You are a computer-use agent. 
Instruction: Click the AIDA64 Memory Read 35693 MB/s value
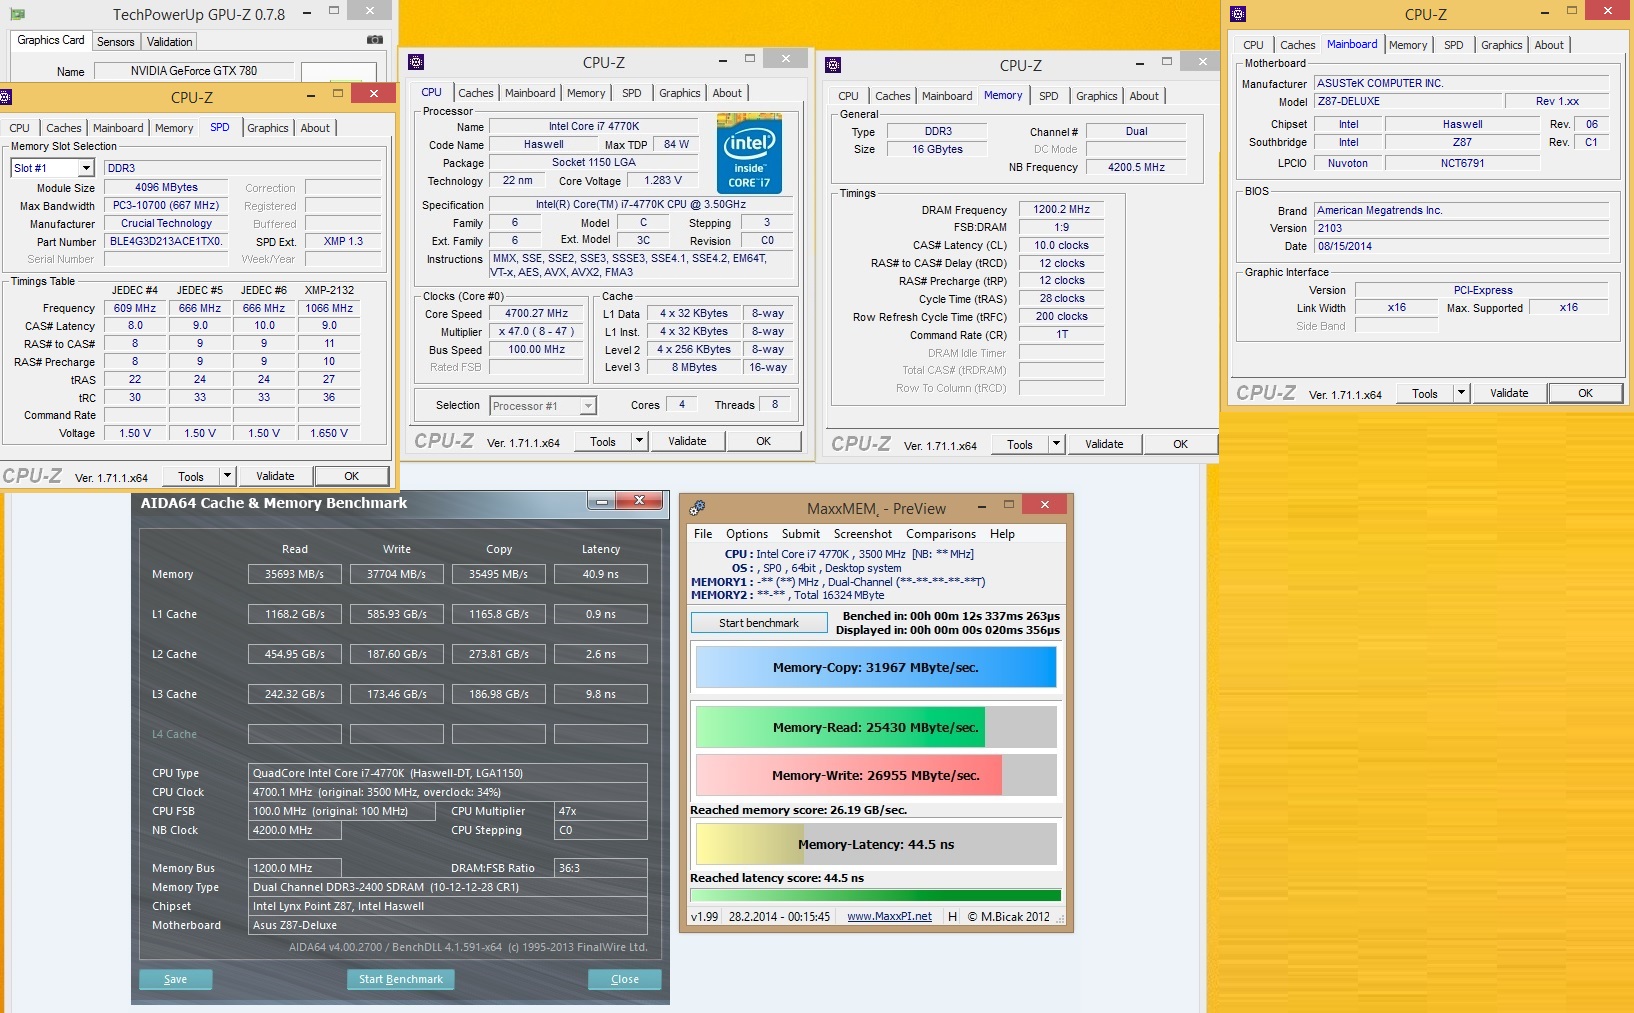point(294,574)
